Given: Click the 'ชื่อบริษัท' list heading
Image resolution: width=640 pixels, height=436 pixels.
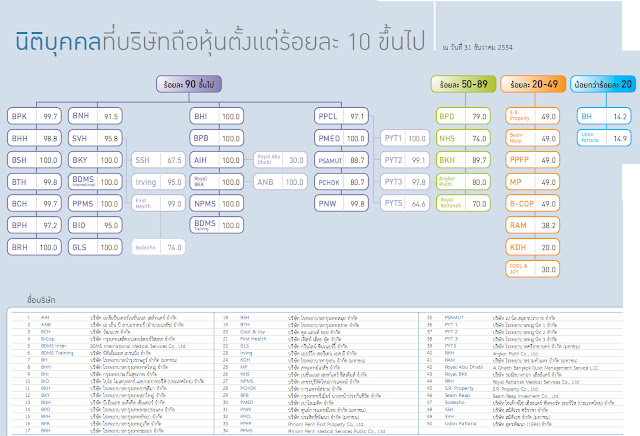Looking at the screenshot, I should 41,300.
